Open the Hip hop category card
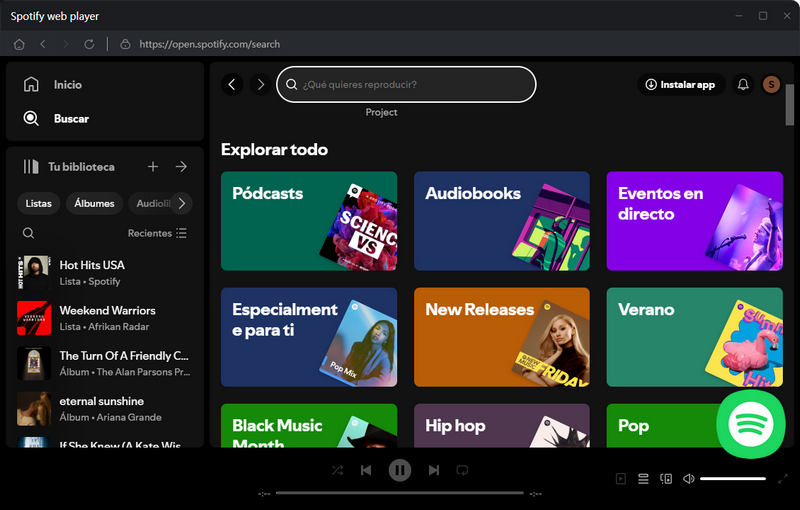Viewport: 800px width, 510px height. [502, 426]
